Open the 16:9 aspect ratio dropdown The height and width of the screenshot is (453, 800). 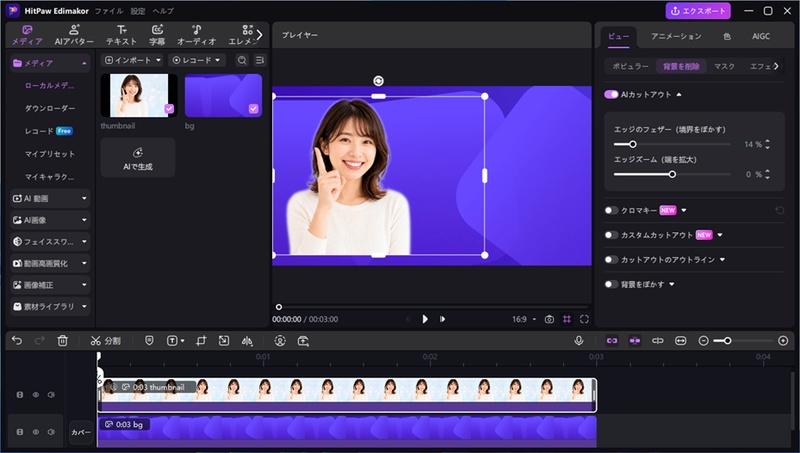(x=524, y=319)
